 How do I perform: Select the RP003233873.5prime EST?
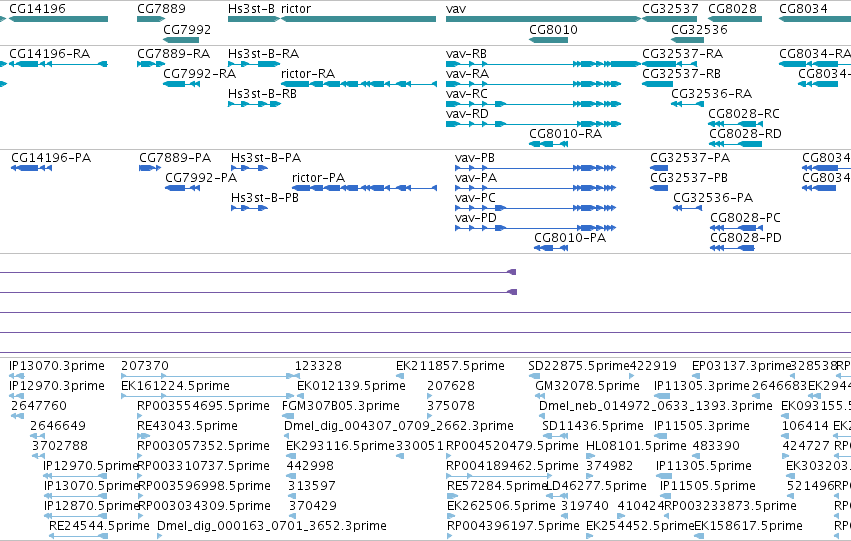point(668,516)
